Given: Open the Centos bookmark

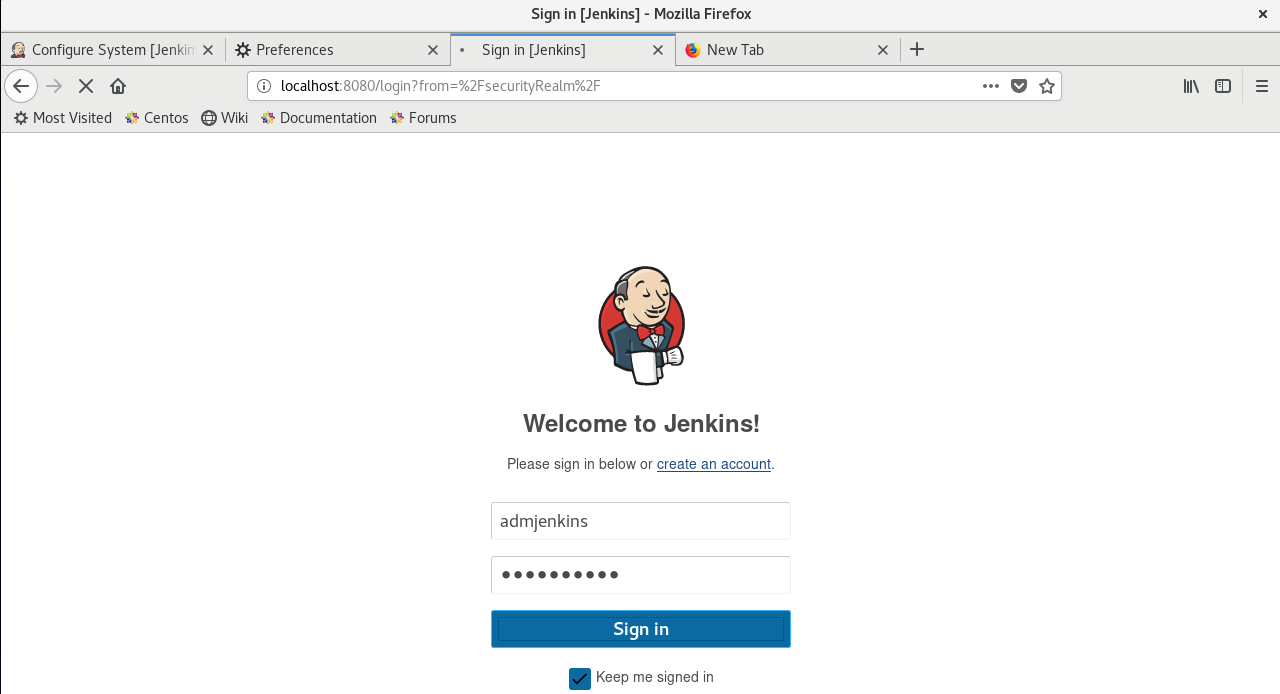Looking at the screenshot, I should click(156, 118).
